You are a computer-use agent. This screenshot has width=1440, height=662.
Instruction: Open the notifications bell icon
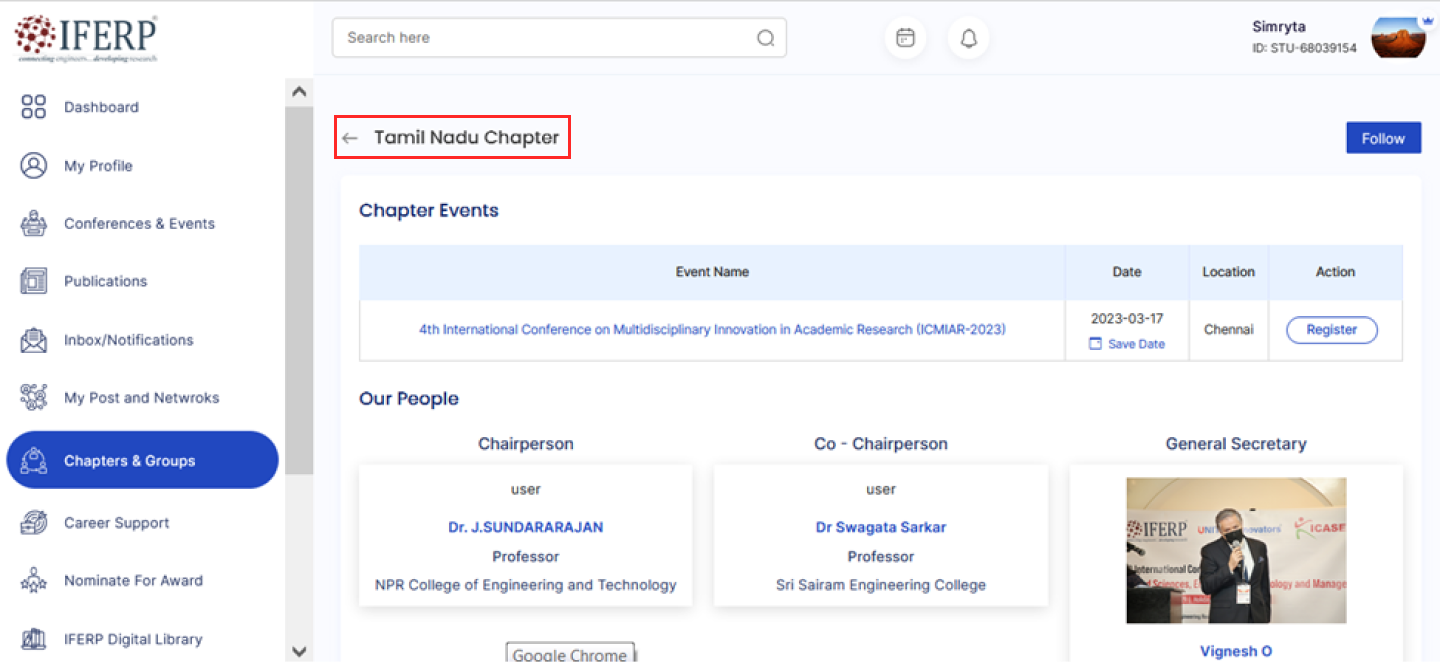tap(968, 38)
